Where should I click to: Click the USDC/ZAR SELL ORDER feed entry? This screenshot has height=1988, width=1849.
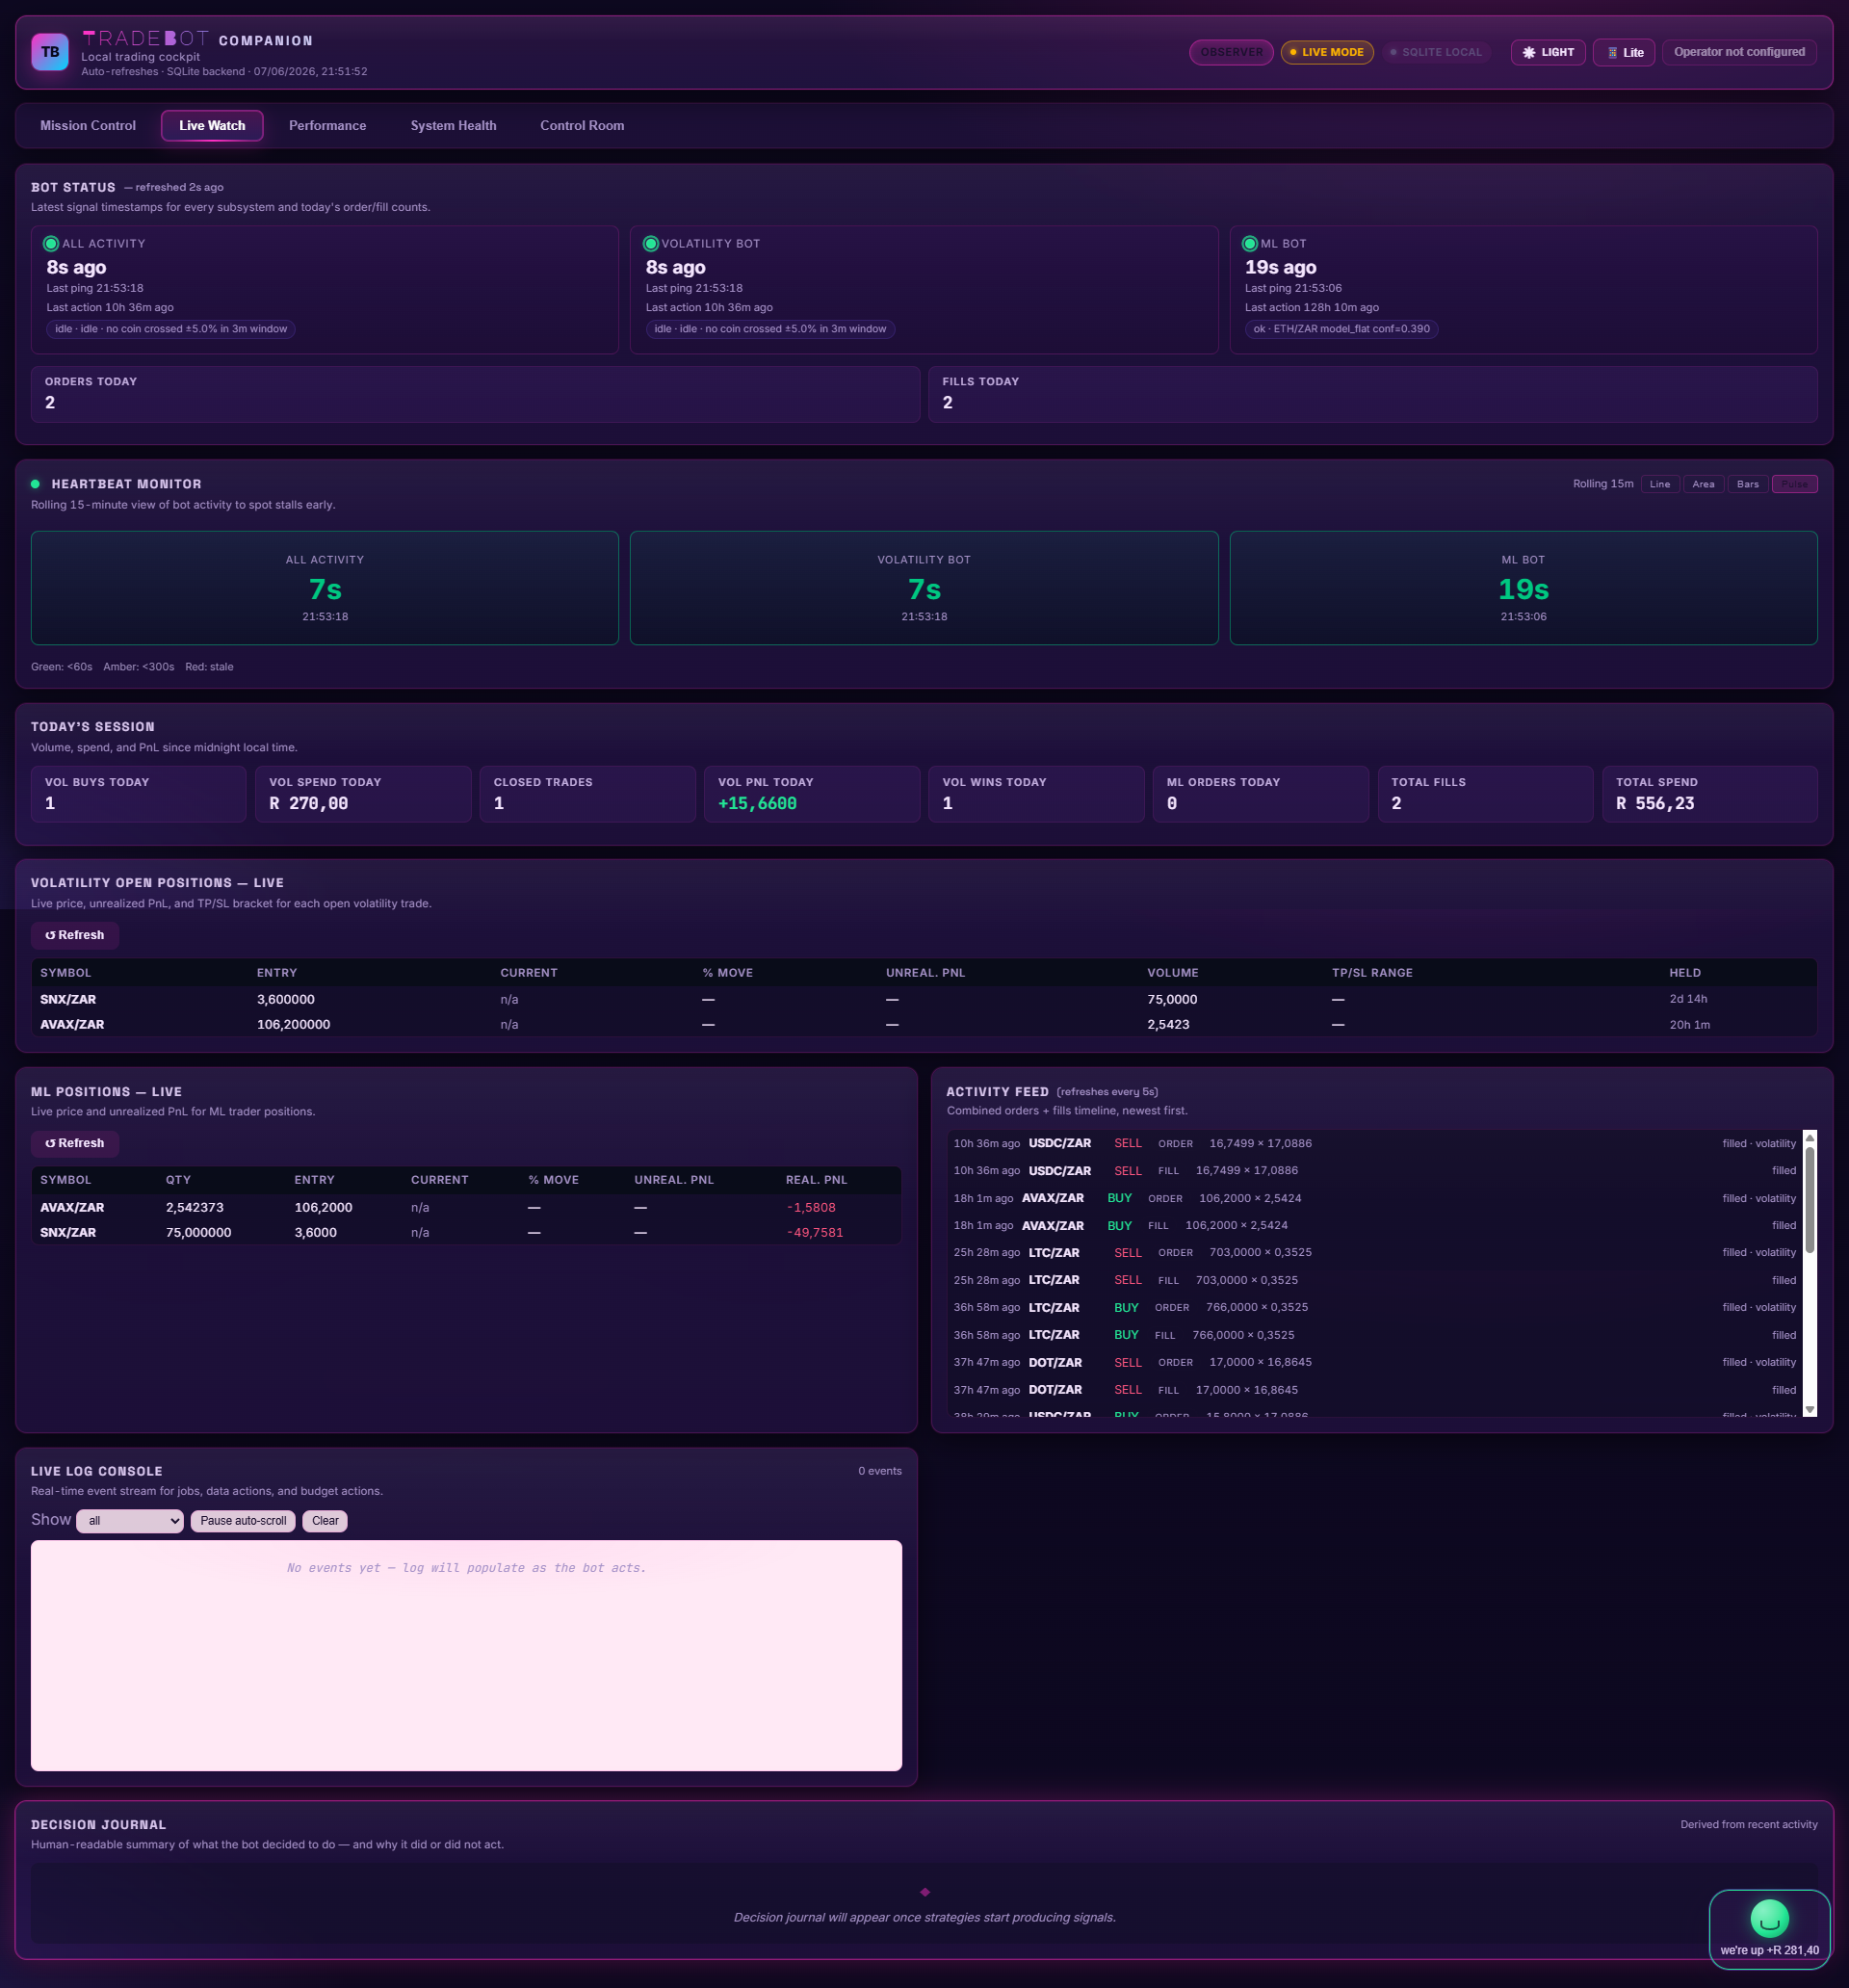[1374, 1143]
